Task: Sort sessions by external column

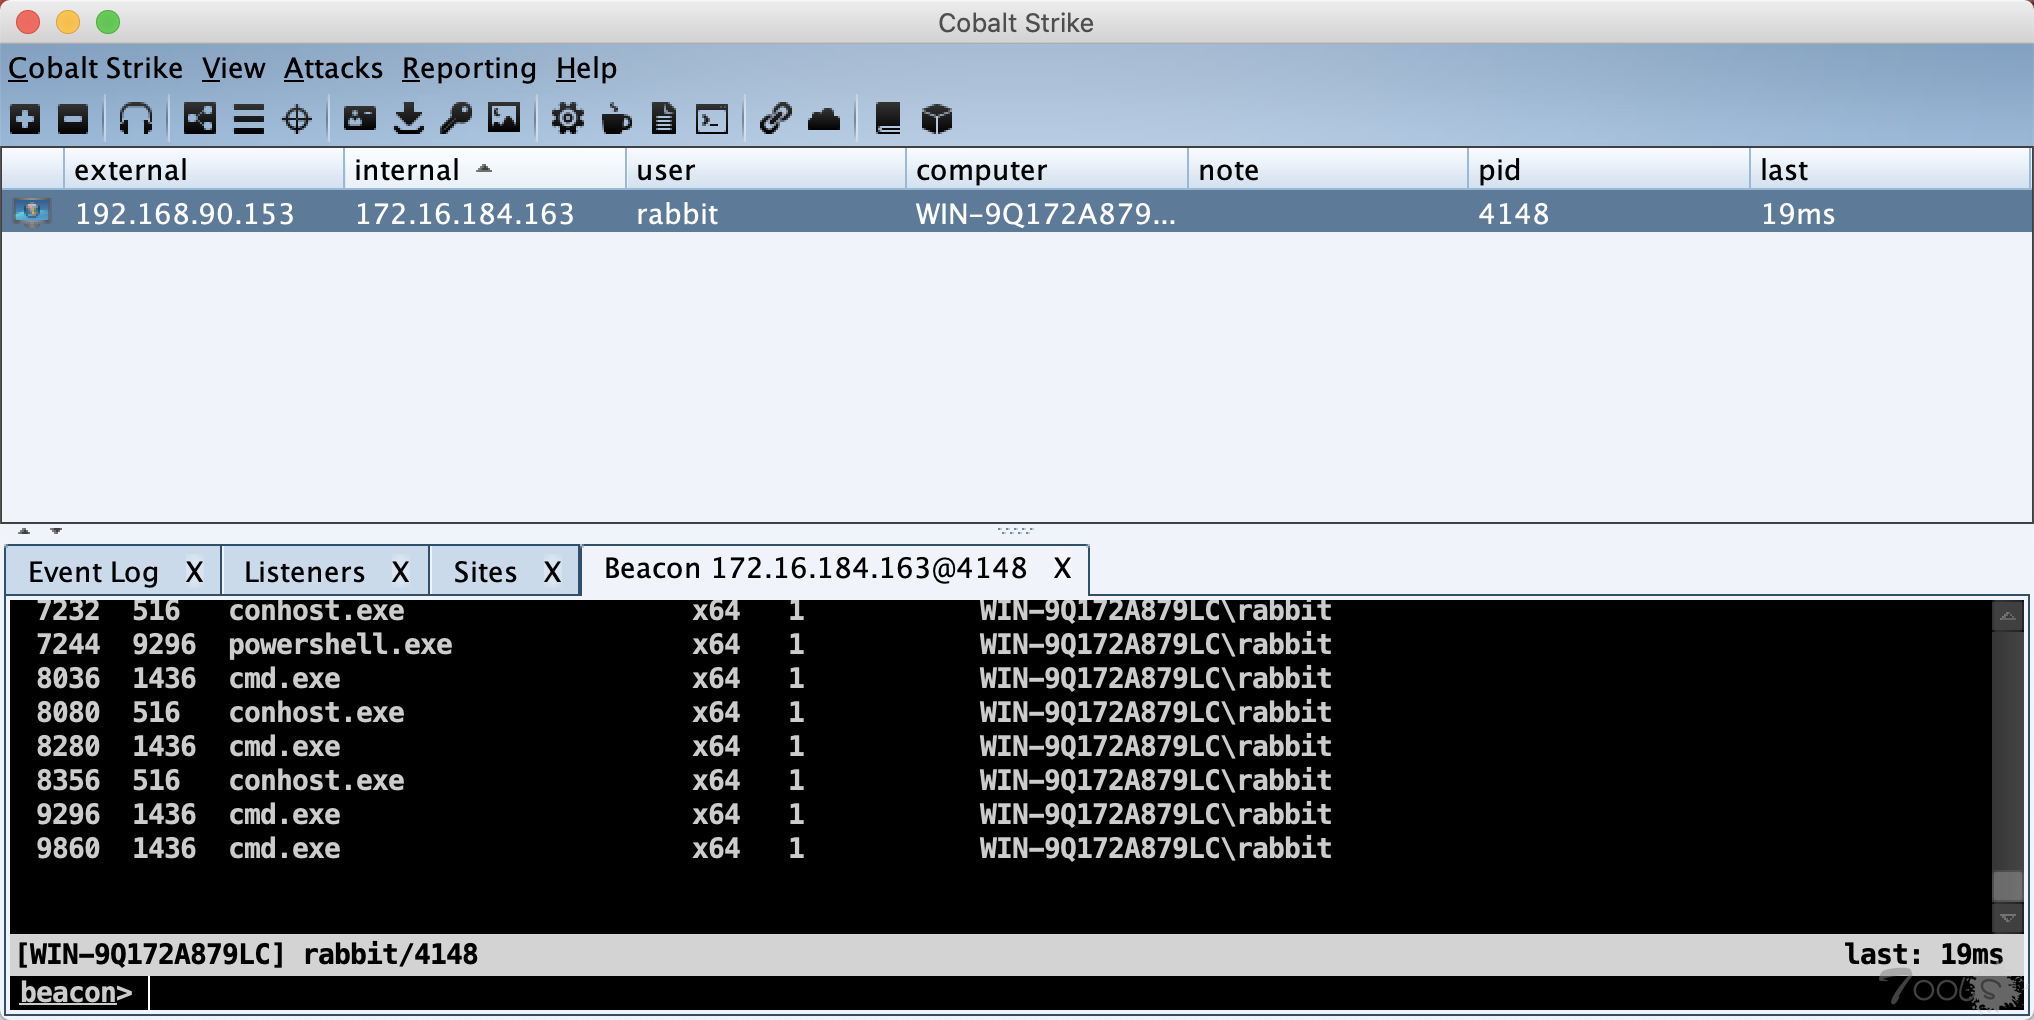Action: click(204, 170)
